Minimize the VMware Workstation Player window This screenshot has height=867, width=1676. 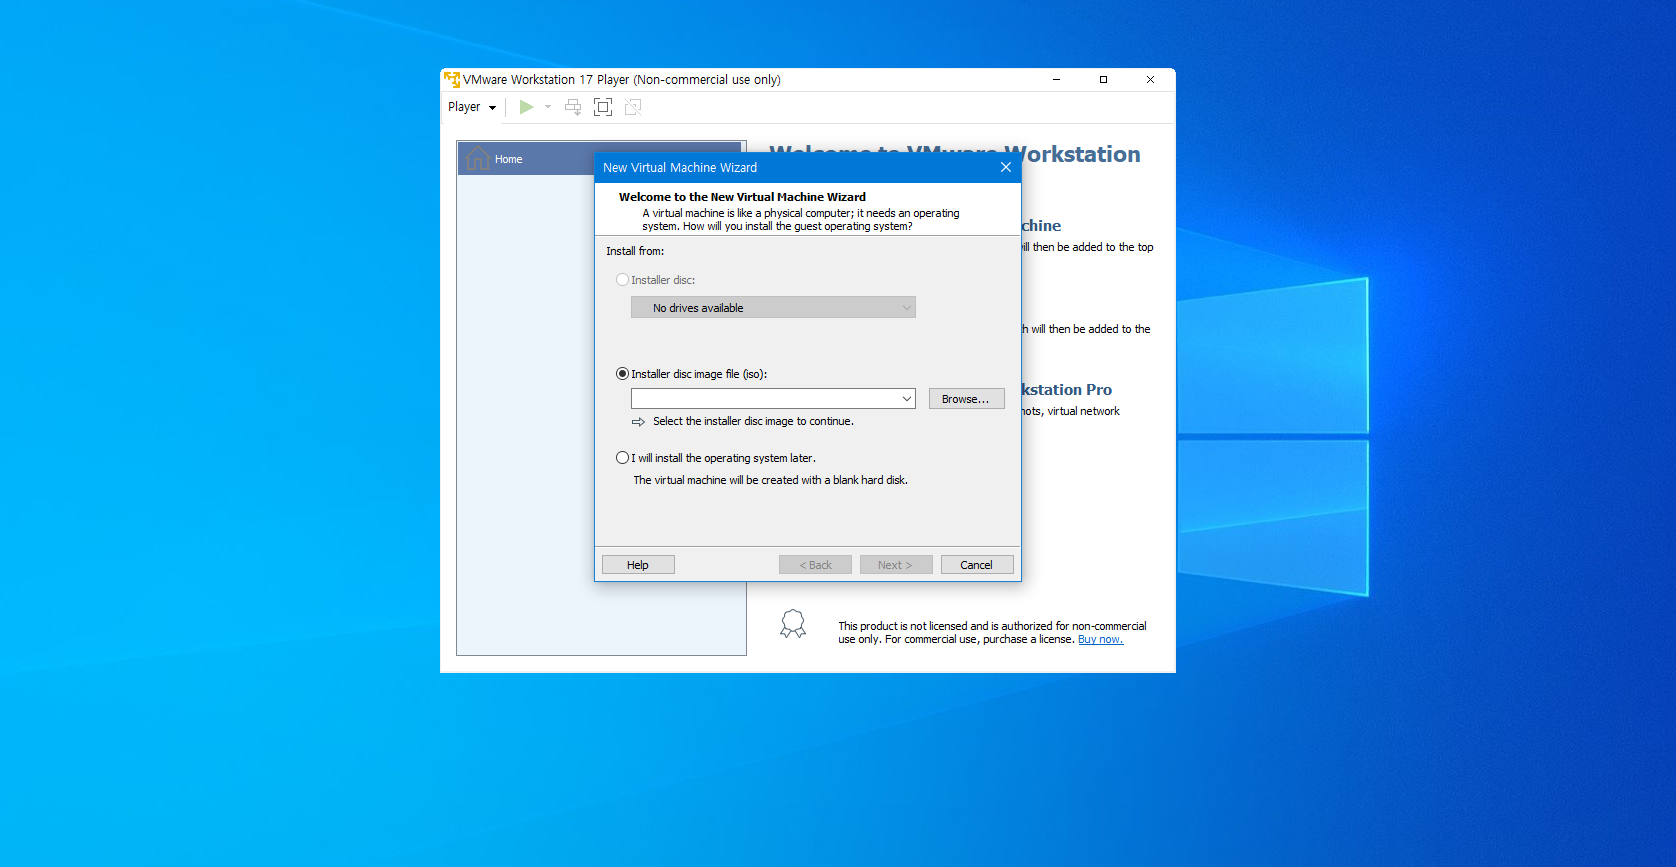(x=1056, y=80)
